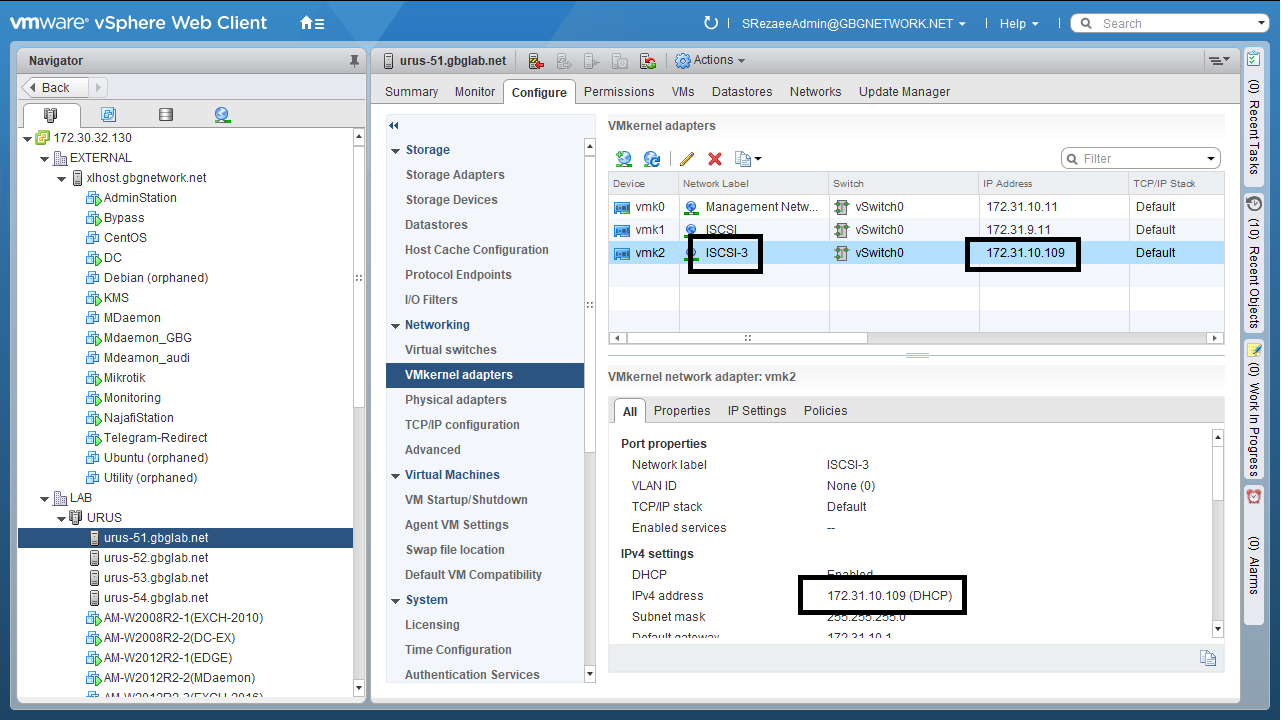This screenshot has height=720, width=1281.
Task: Pin the Navigator panel
Action: [x=354, y=61]
